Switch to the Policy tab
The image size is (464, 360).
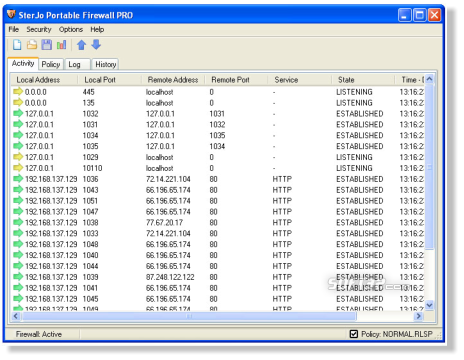(x=51, y=64)
